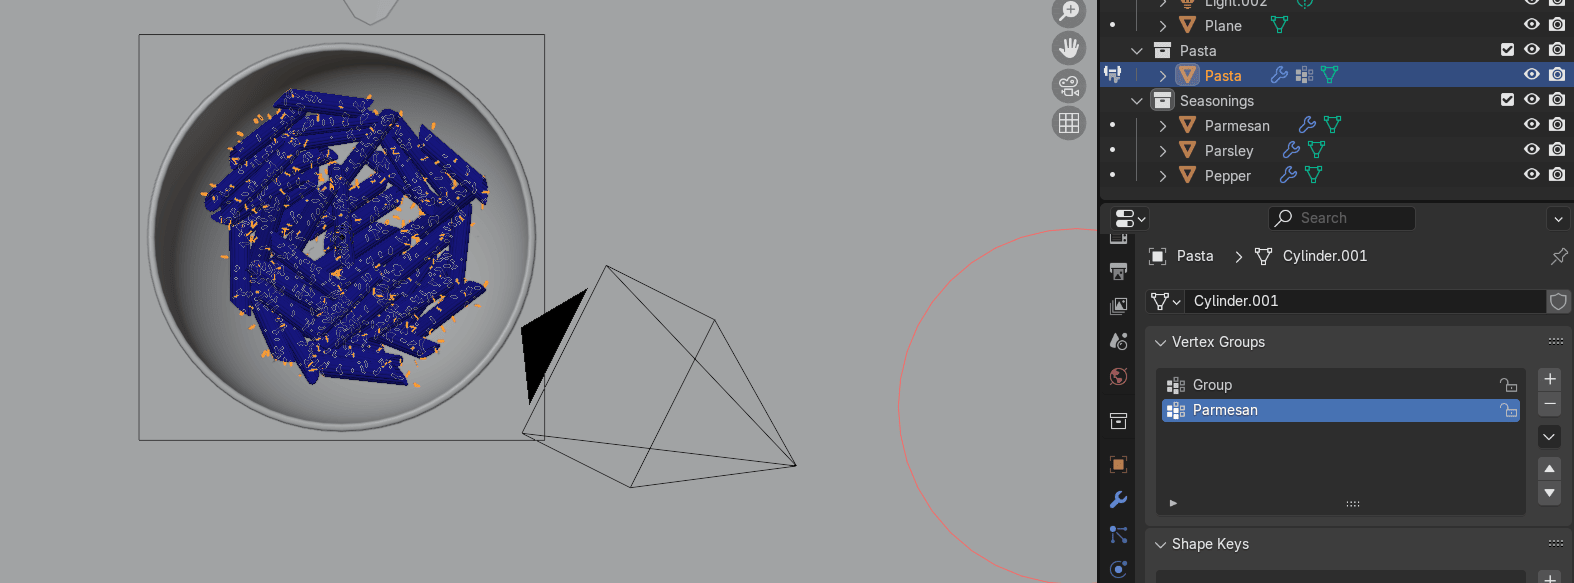Image resolution: width=1574 pixels, height=583 pixels.
Task: Remove the selected vertex group
Action: tap(1549, 404)
